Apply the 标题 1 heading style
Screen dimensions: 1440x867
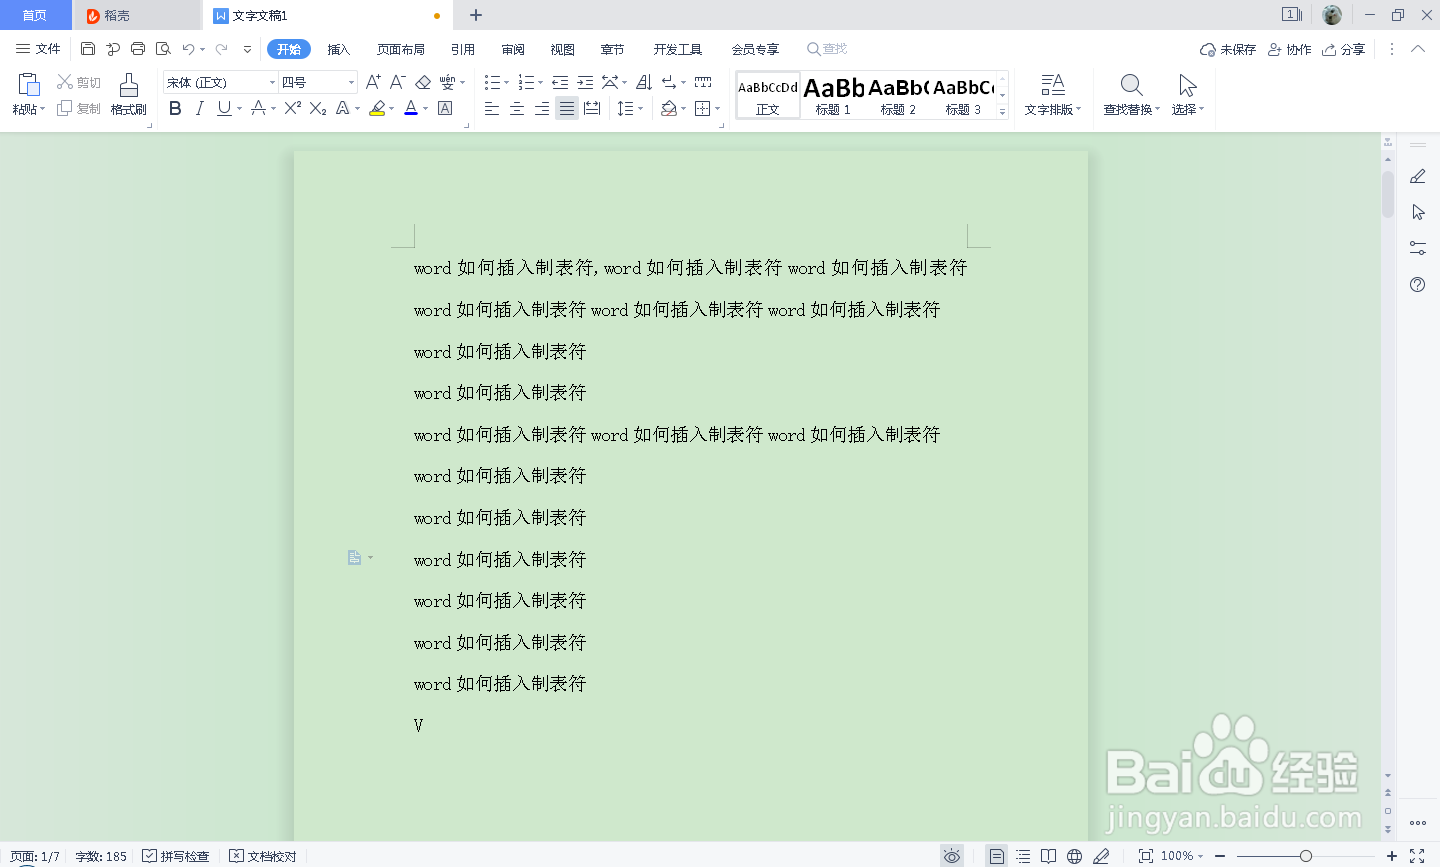[833, 95]
